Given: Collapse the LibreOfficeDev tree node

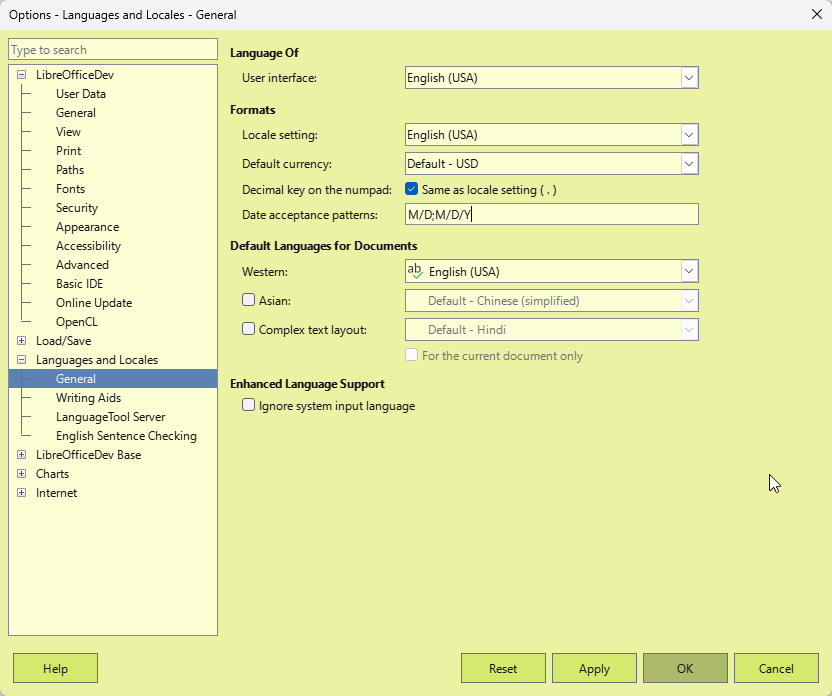Looking at the screenshot, I should pyautogui.click(x=22, y=75).
